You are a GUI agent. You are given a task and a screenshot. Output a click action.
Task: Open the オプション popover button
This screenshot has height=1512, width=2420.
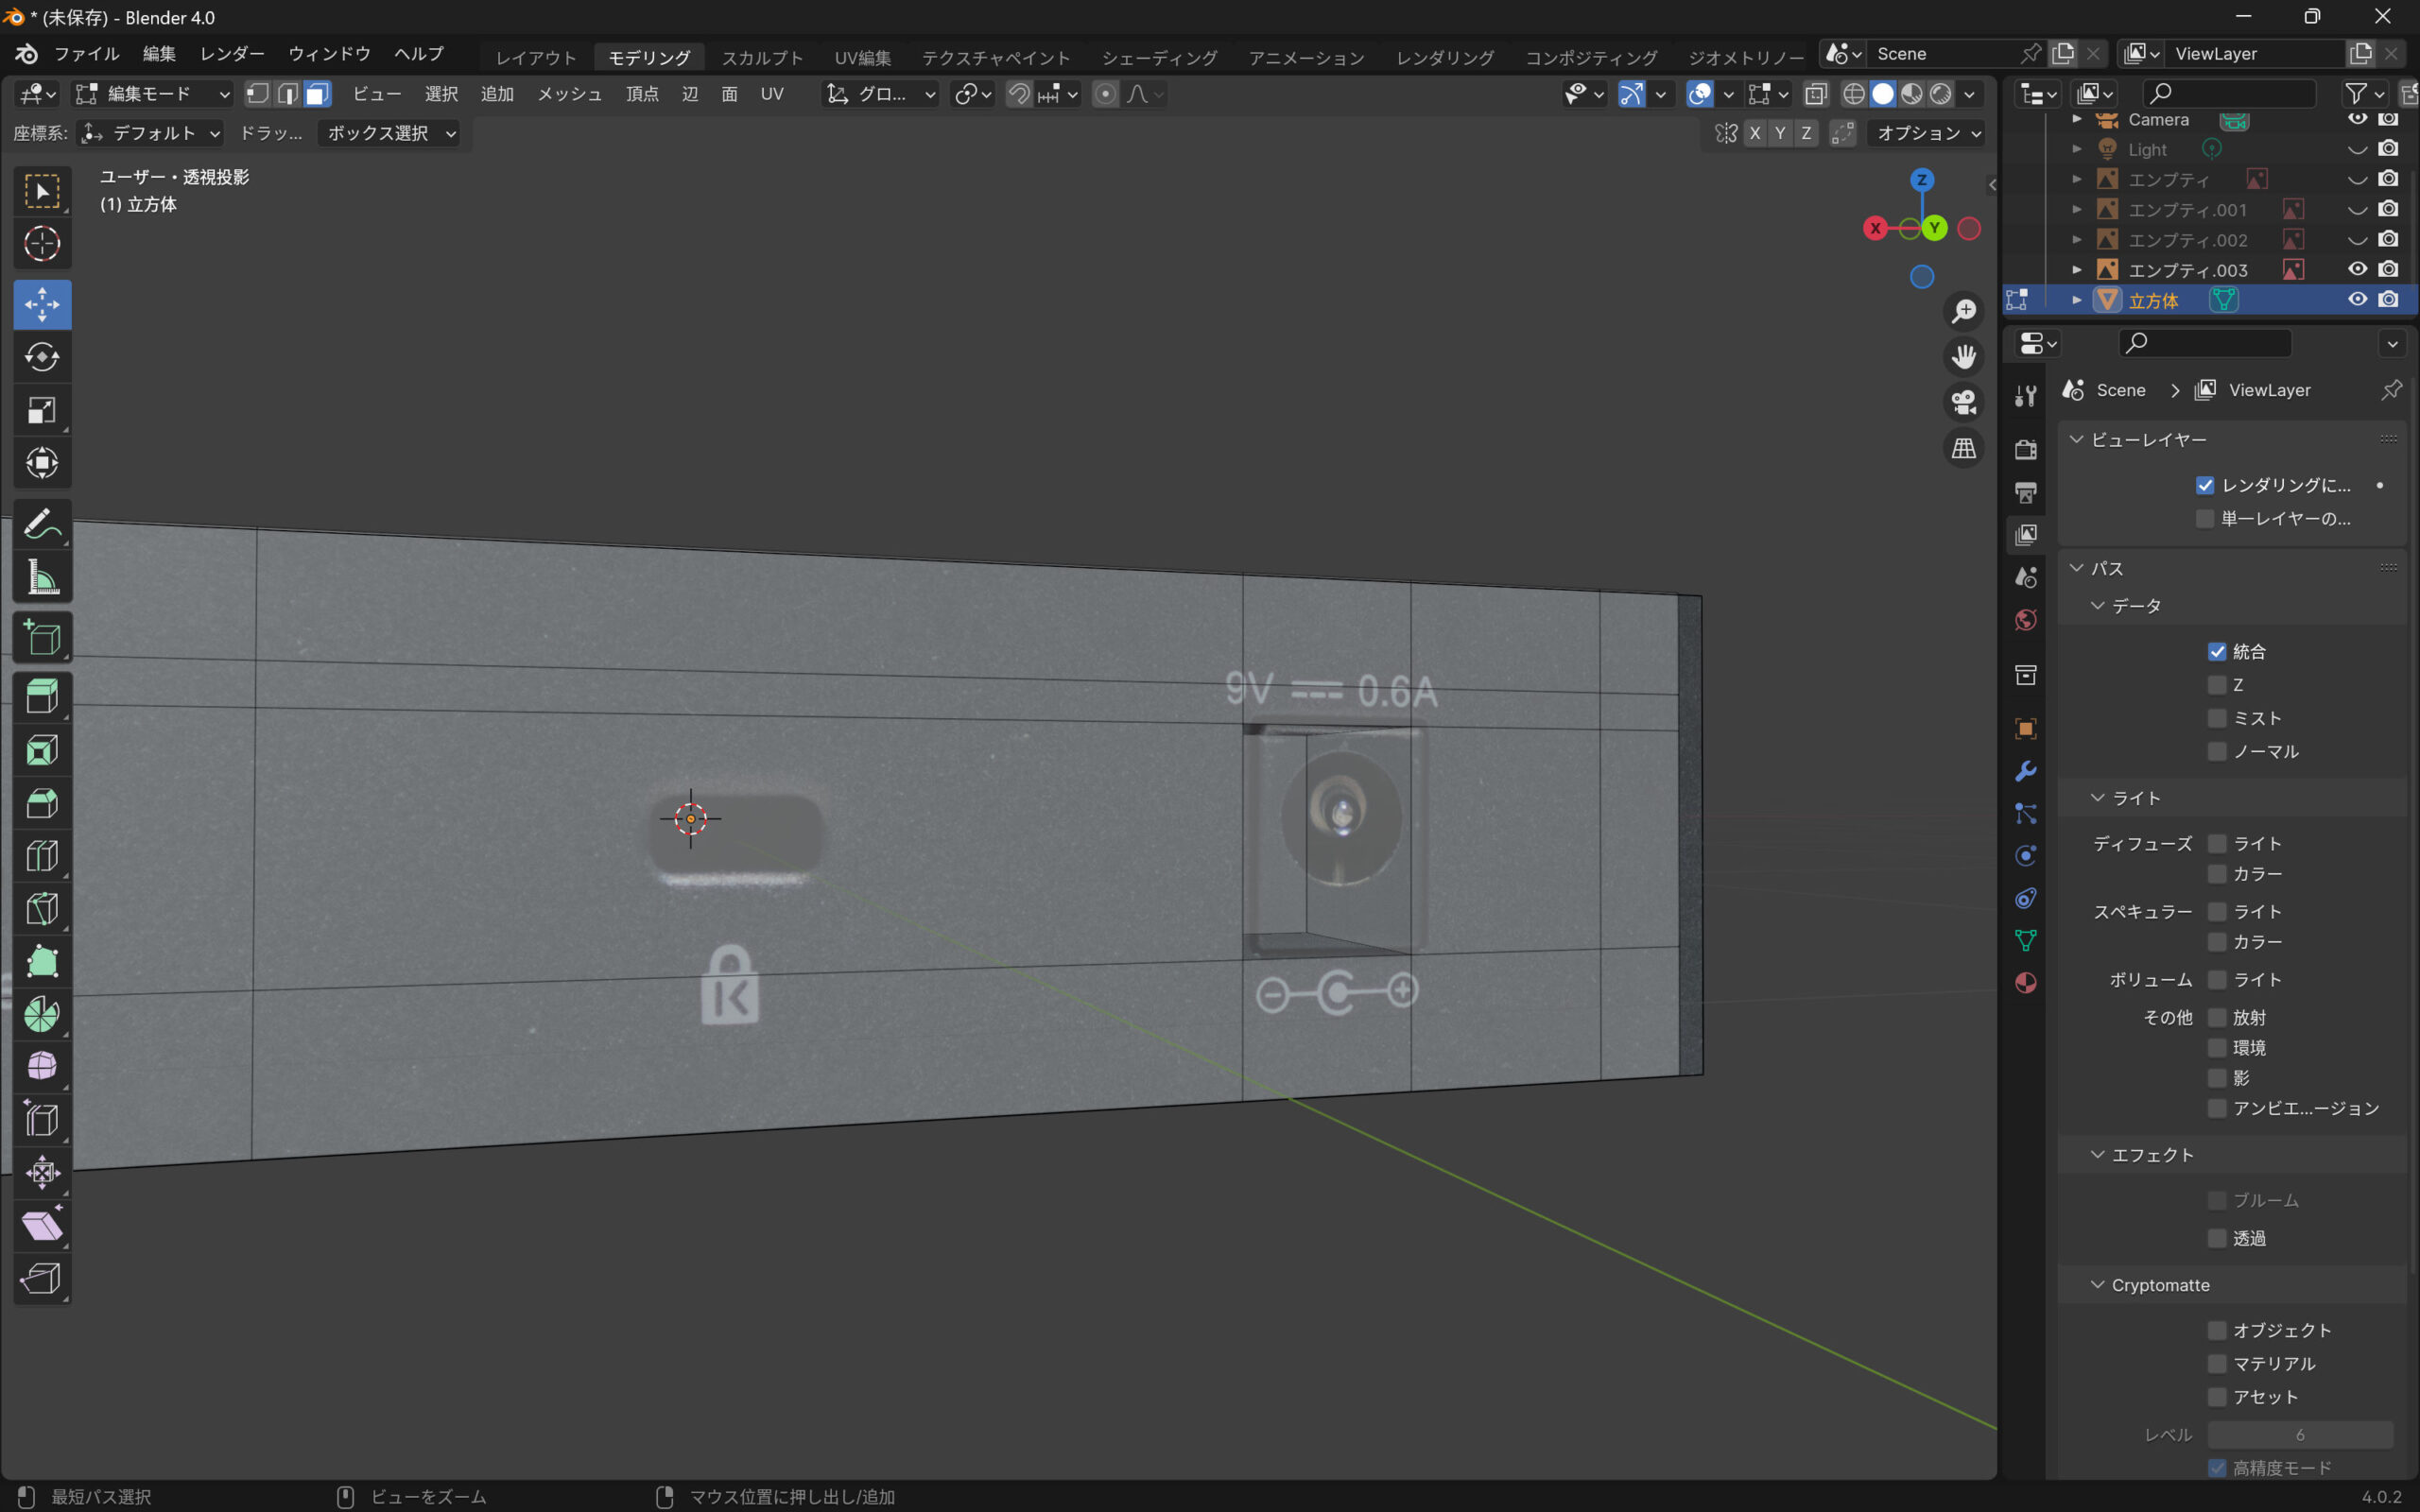tap(1925, 133)
